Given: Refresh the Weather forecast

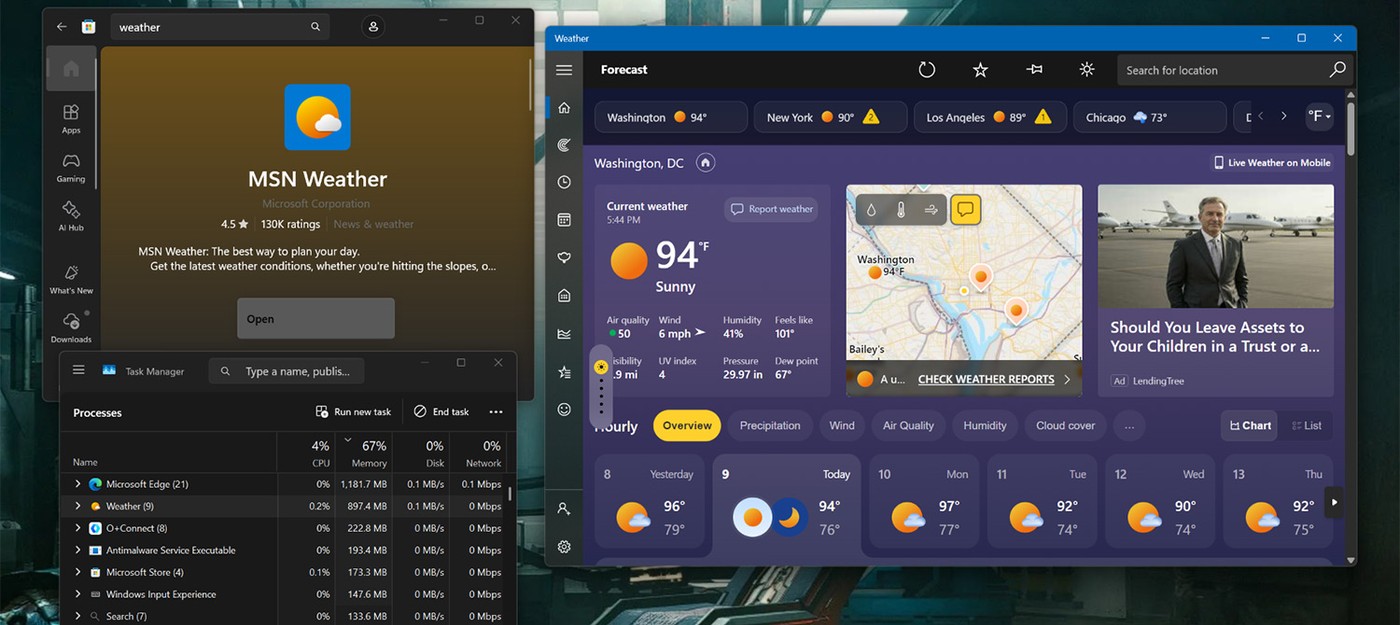Looking at the screenshot, I should [x=927, y=70].
